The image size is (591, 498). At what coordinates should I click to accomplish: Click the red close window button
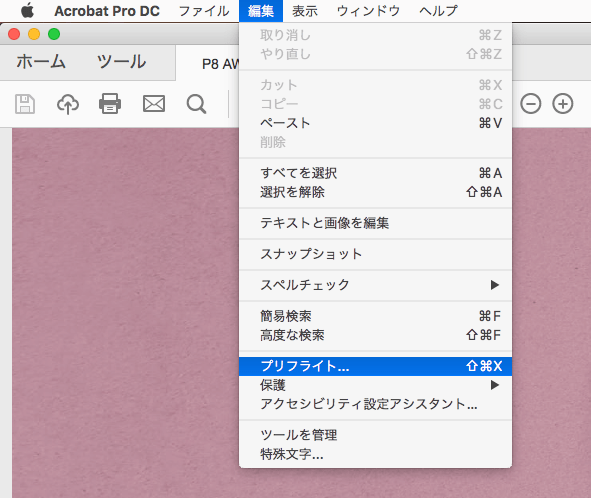(14, 34)
